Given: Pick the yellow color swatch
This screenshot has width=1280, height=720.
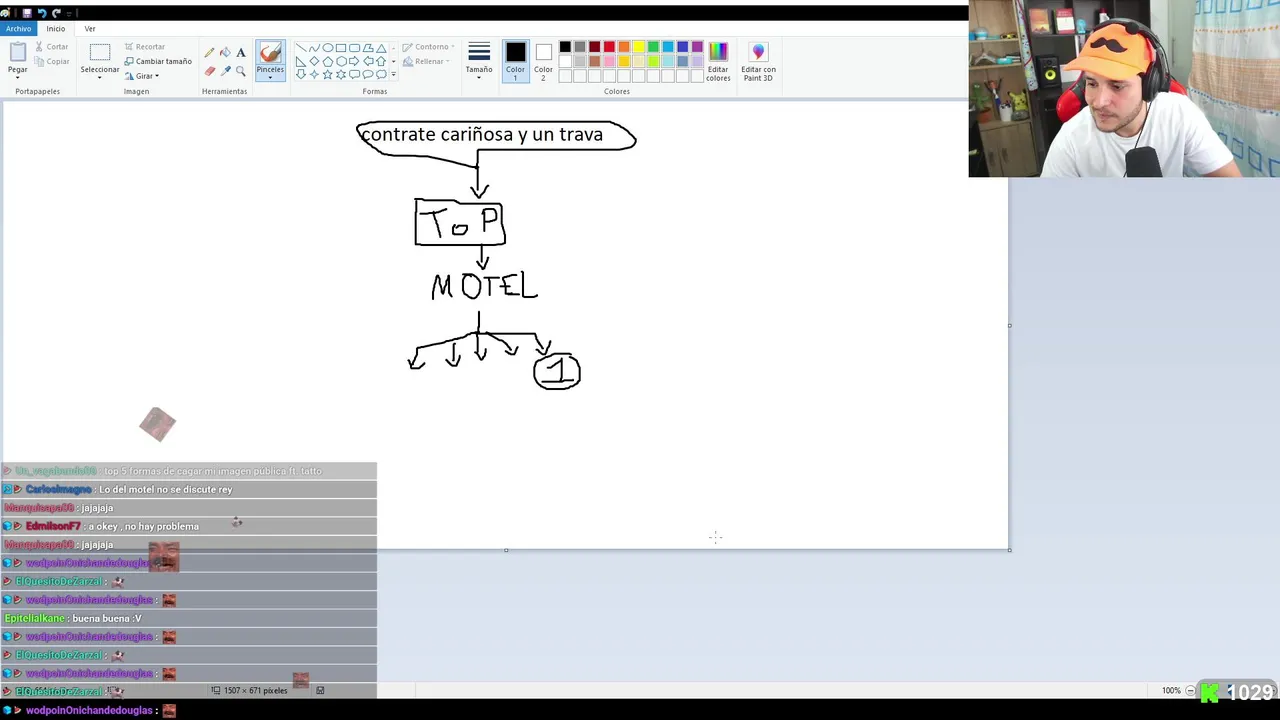Looking at the screenshot, I should coord(638,47).
